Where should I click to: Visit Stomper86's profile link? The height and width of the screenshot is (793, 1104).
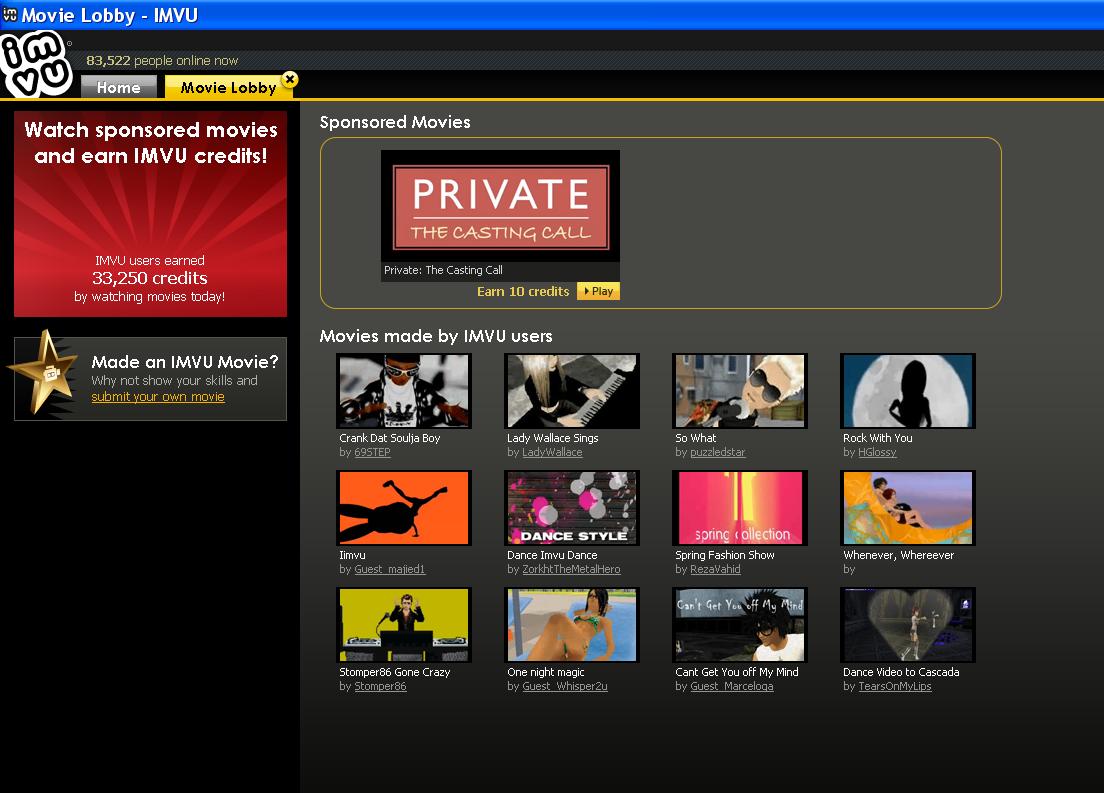(380, 686)
